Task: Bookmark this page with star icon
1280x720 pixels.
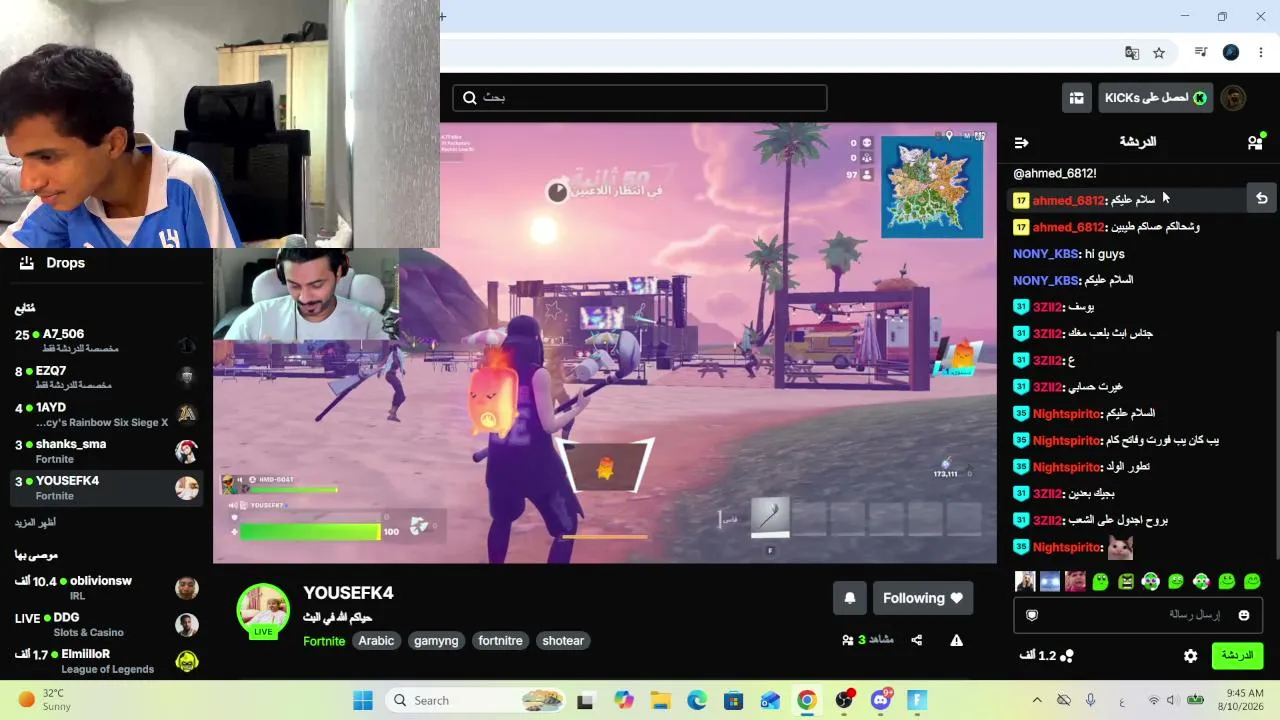Action: tap(1159, 53)
